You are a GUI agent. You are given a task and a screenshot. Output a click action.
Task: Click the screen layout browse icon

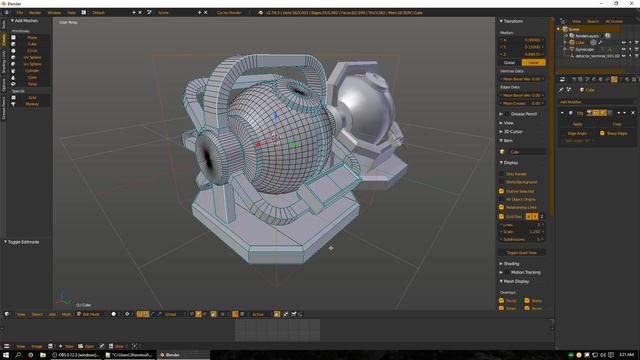tap(84, 13)
